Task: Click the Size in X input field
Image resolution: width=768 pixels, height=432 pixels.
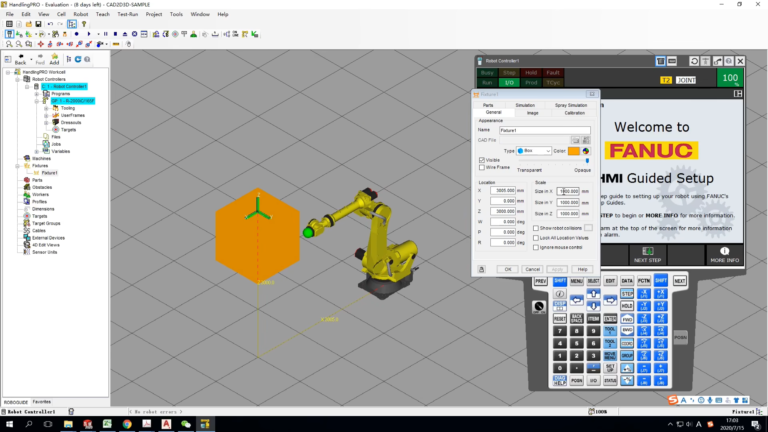Action: pos(568,192)
